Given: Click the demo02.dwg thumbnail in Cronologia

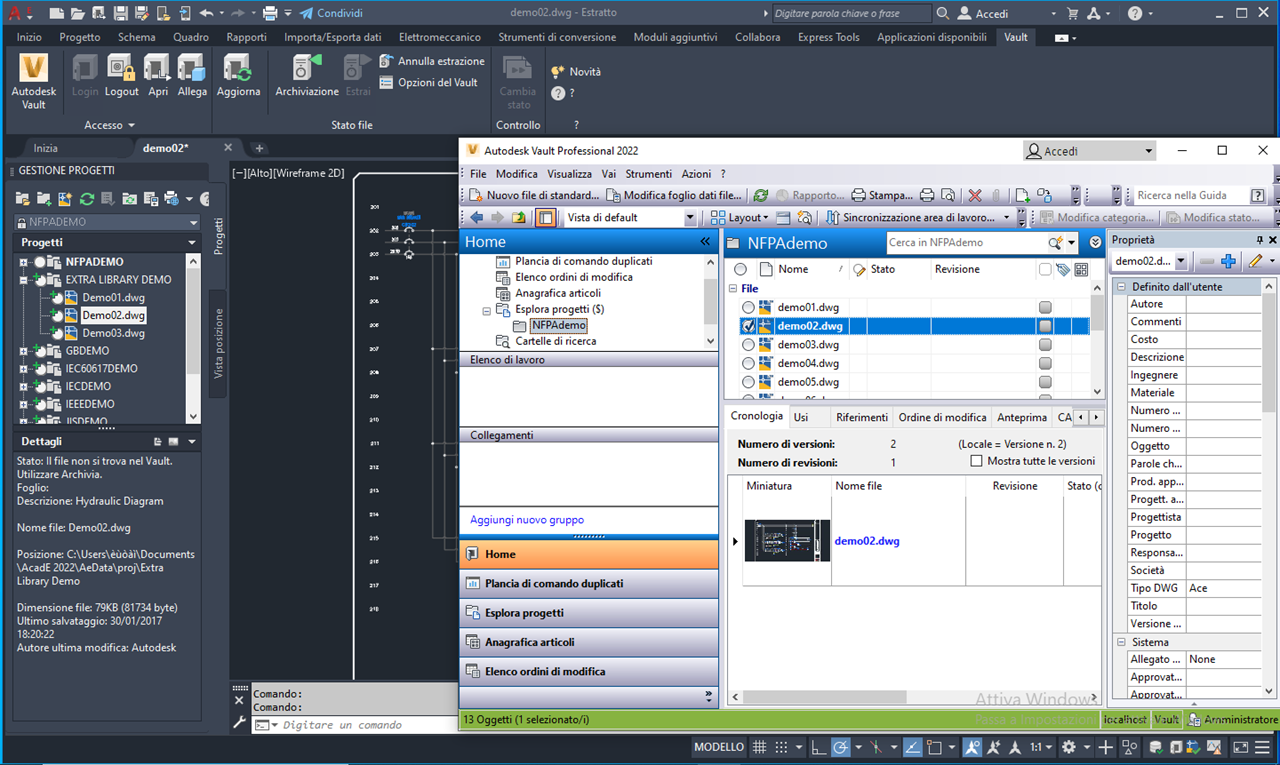Looking at the screenshot, I should 787,541.
